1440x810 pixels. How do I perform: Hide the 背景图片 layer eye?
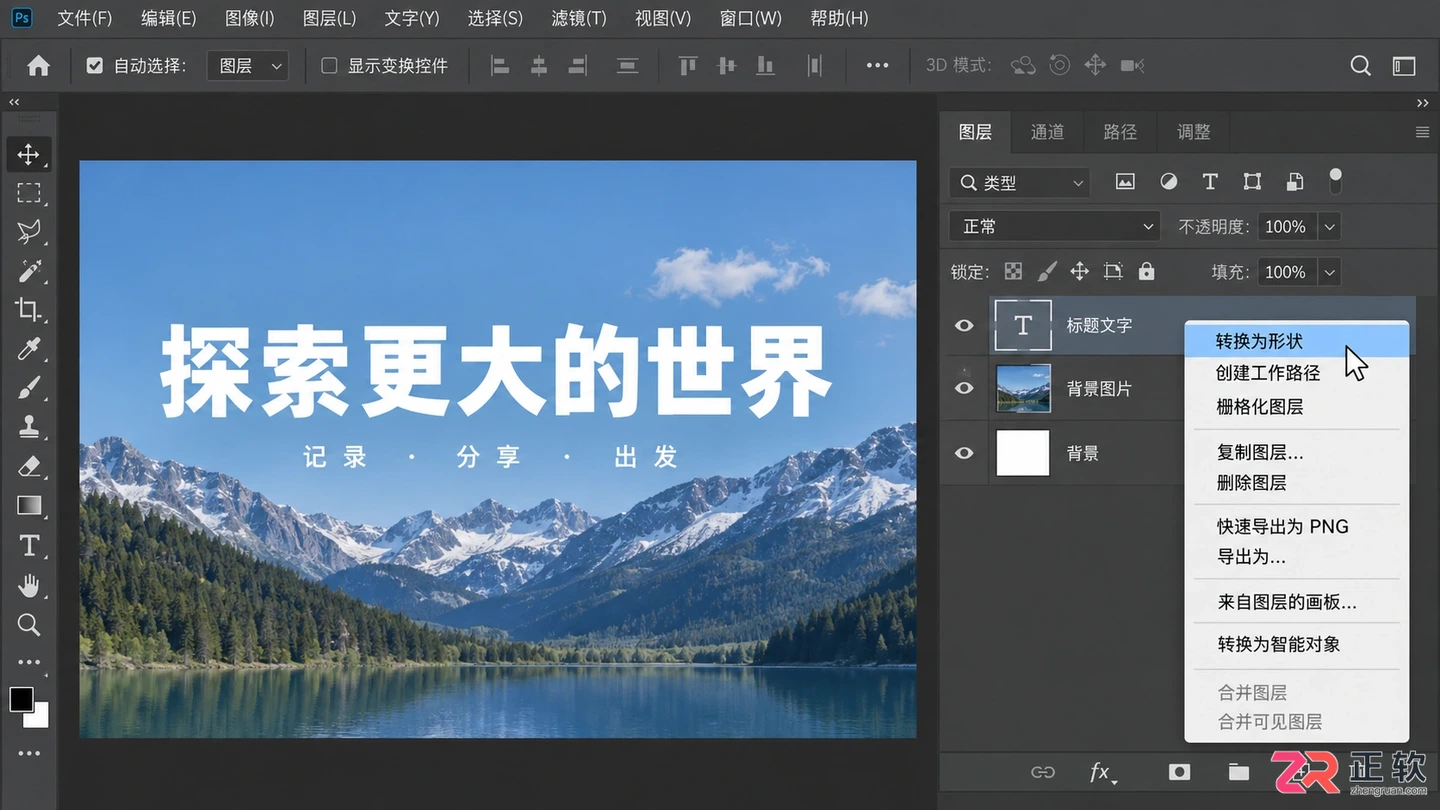point(964,388)
